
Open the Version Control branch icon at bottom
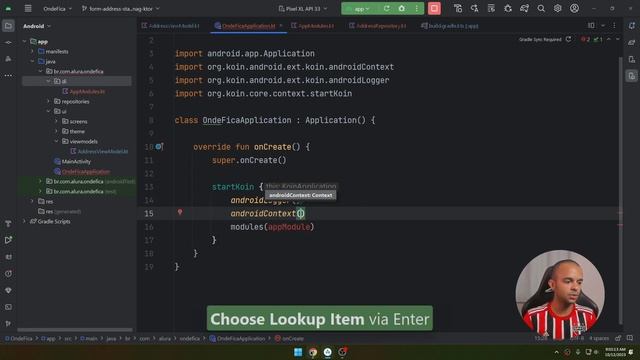[8, 324]
